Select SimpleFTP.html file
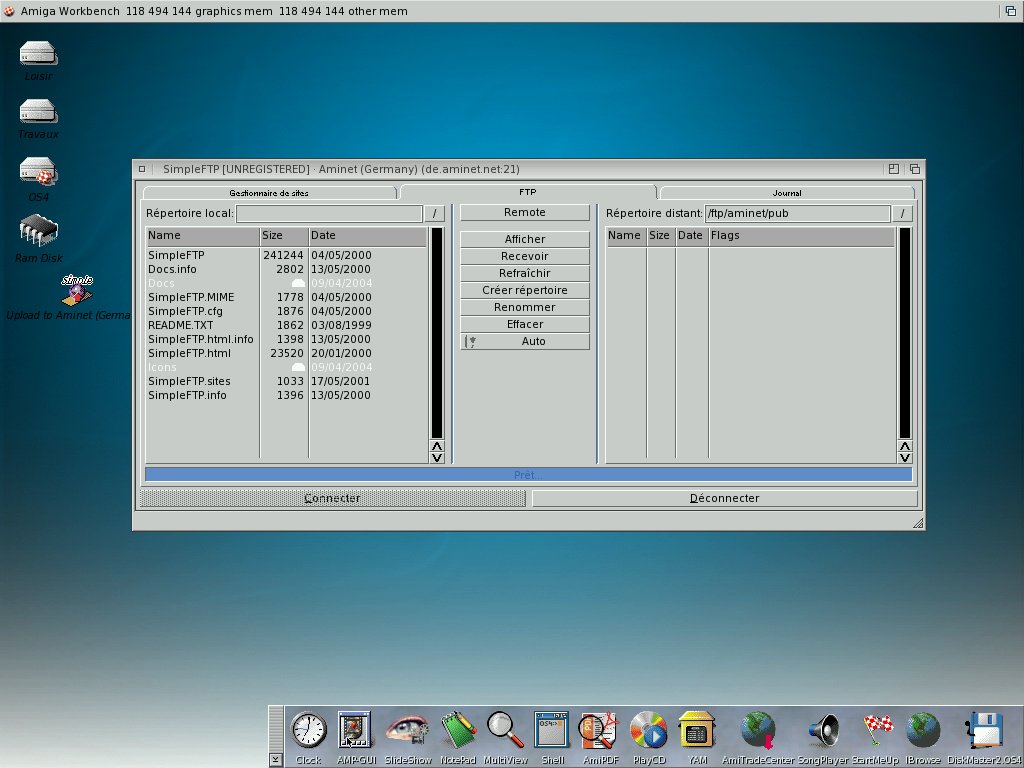The height and width of the screenshot is (768, 1024). coord(287,353)
